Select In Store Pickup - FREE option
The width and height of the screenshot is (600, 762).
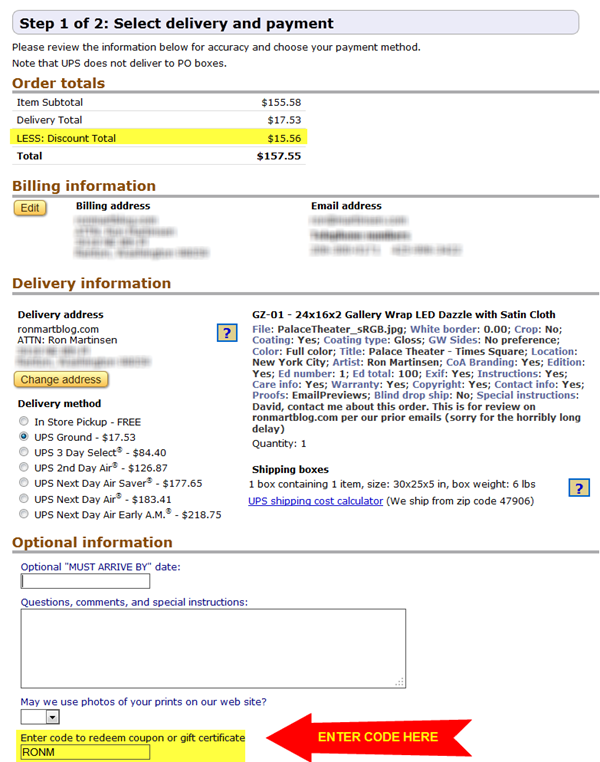point(25,422)
